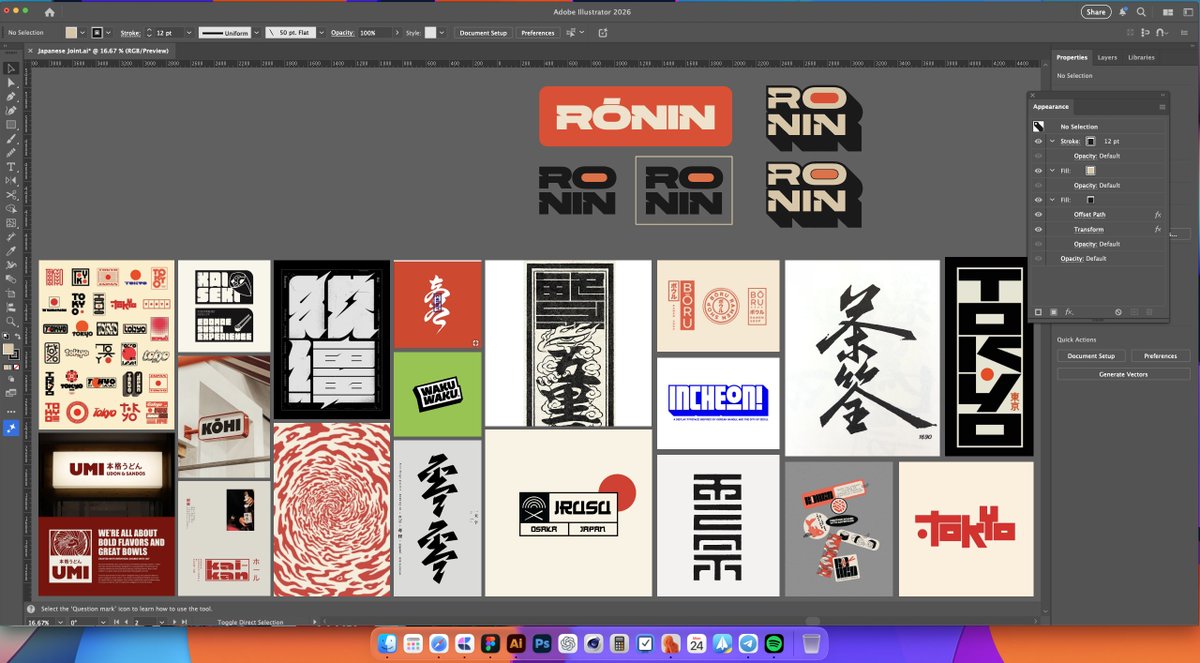Screen dimensions: 1200x663
Task: Open the Uniform width profile dropdown
Action: tap(255, 32)
